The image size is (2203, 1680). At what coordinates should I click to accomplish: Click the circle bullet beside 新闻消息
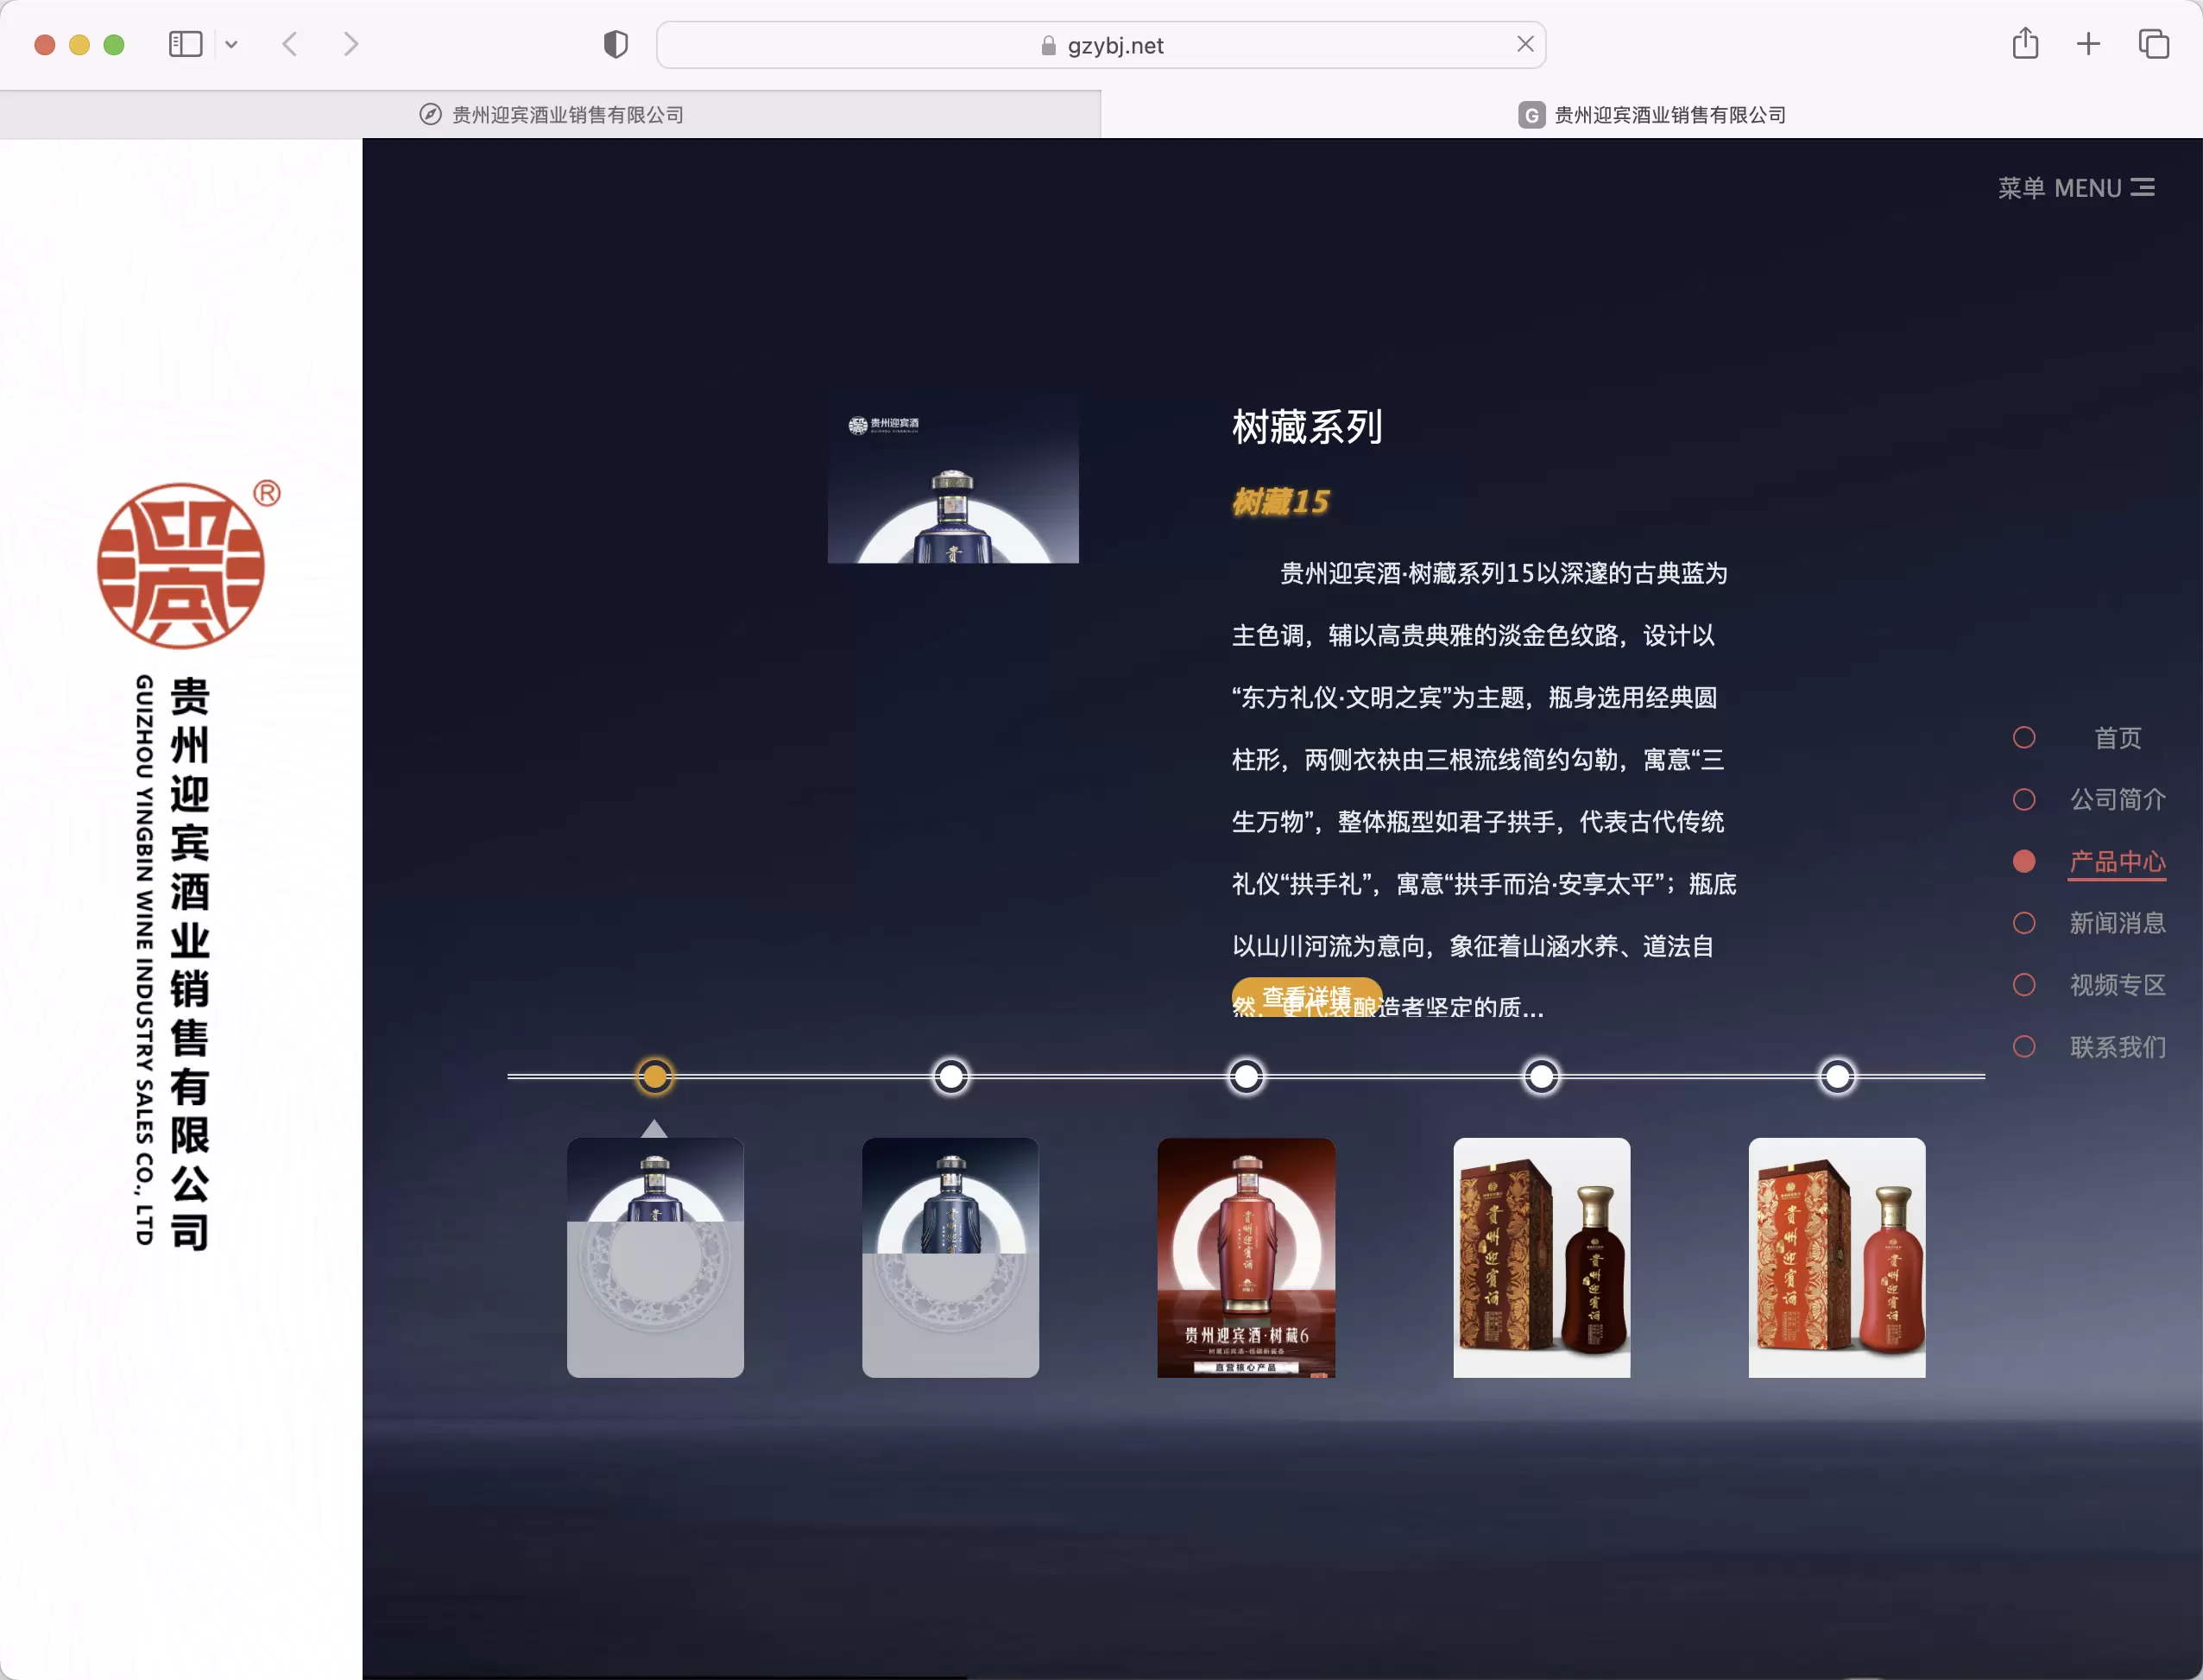pos(2024,923)
